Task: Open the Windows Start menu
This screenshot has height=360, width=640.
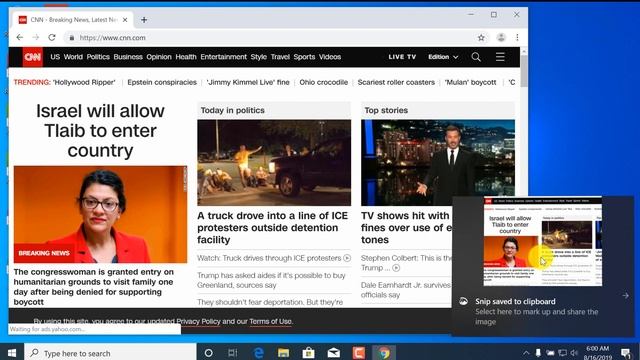Action: 12,353
